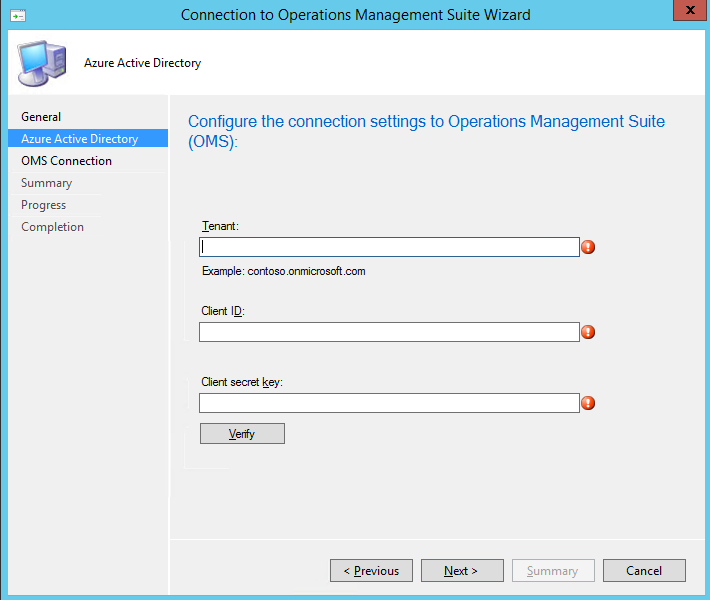Click the Summary button in the bottom bar
Viewport: 710px width, 600px height.
coord(552,571)
